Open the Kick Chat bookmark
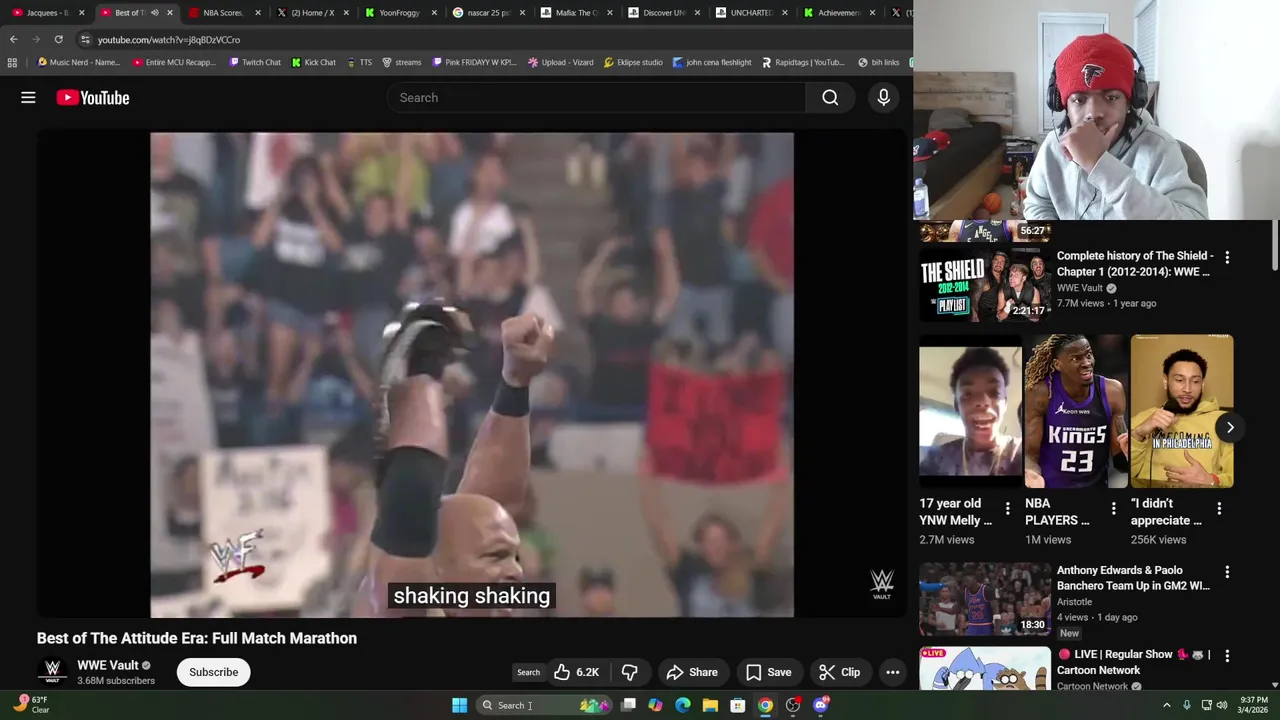This screenshot has height=720, width=1280. [313, 62]
